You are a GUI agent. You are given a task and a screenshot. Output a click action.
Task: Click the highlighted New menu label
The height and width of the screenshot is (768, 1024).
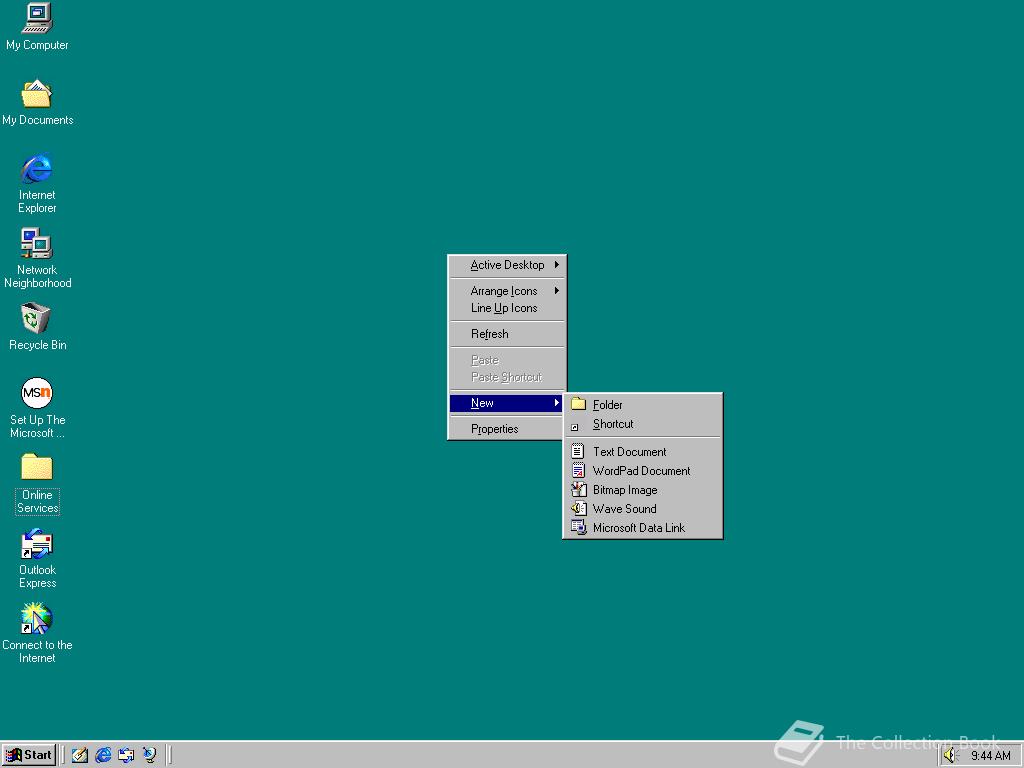pos(482,403)
